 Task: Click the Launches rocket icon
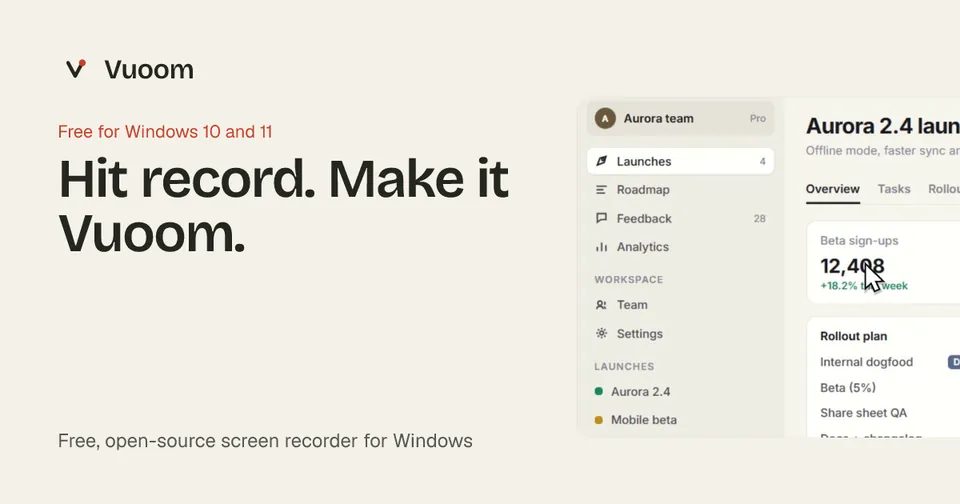point(601,161)
